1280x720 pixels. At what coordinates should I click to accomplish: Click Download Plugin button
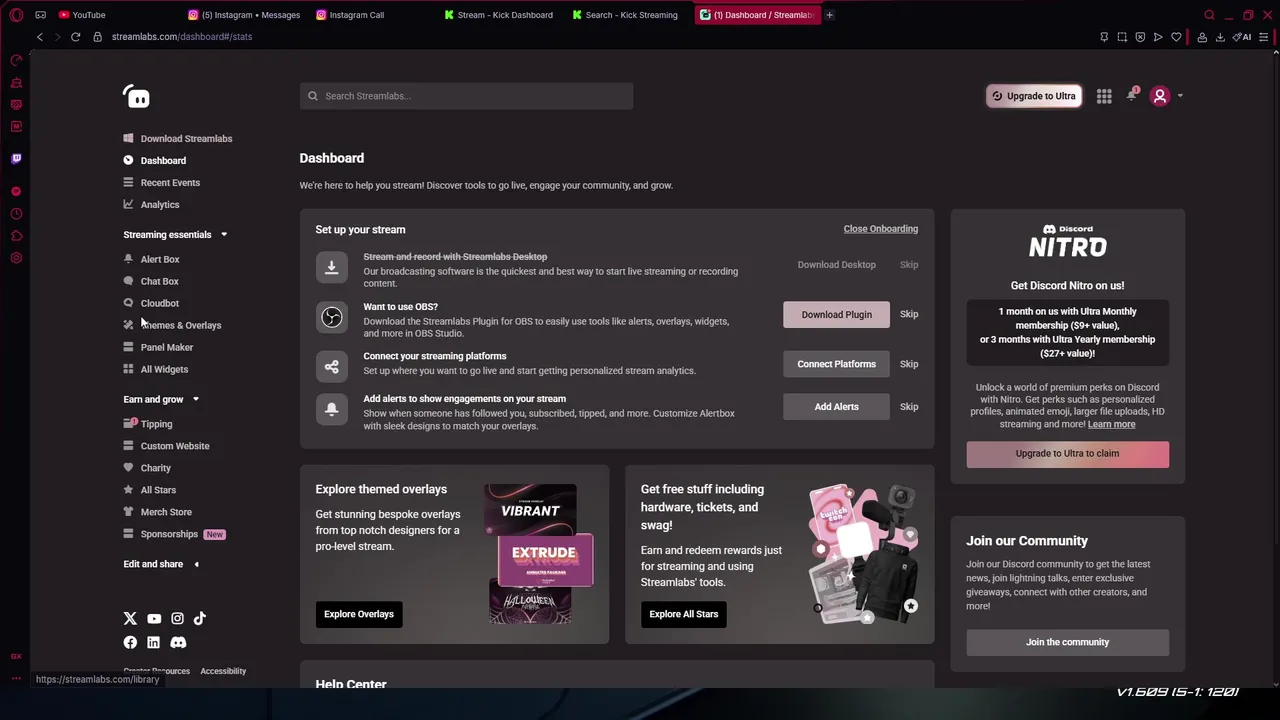click(x=836, y=314)
